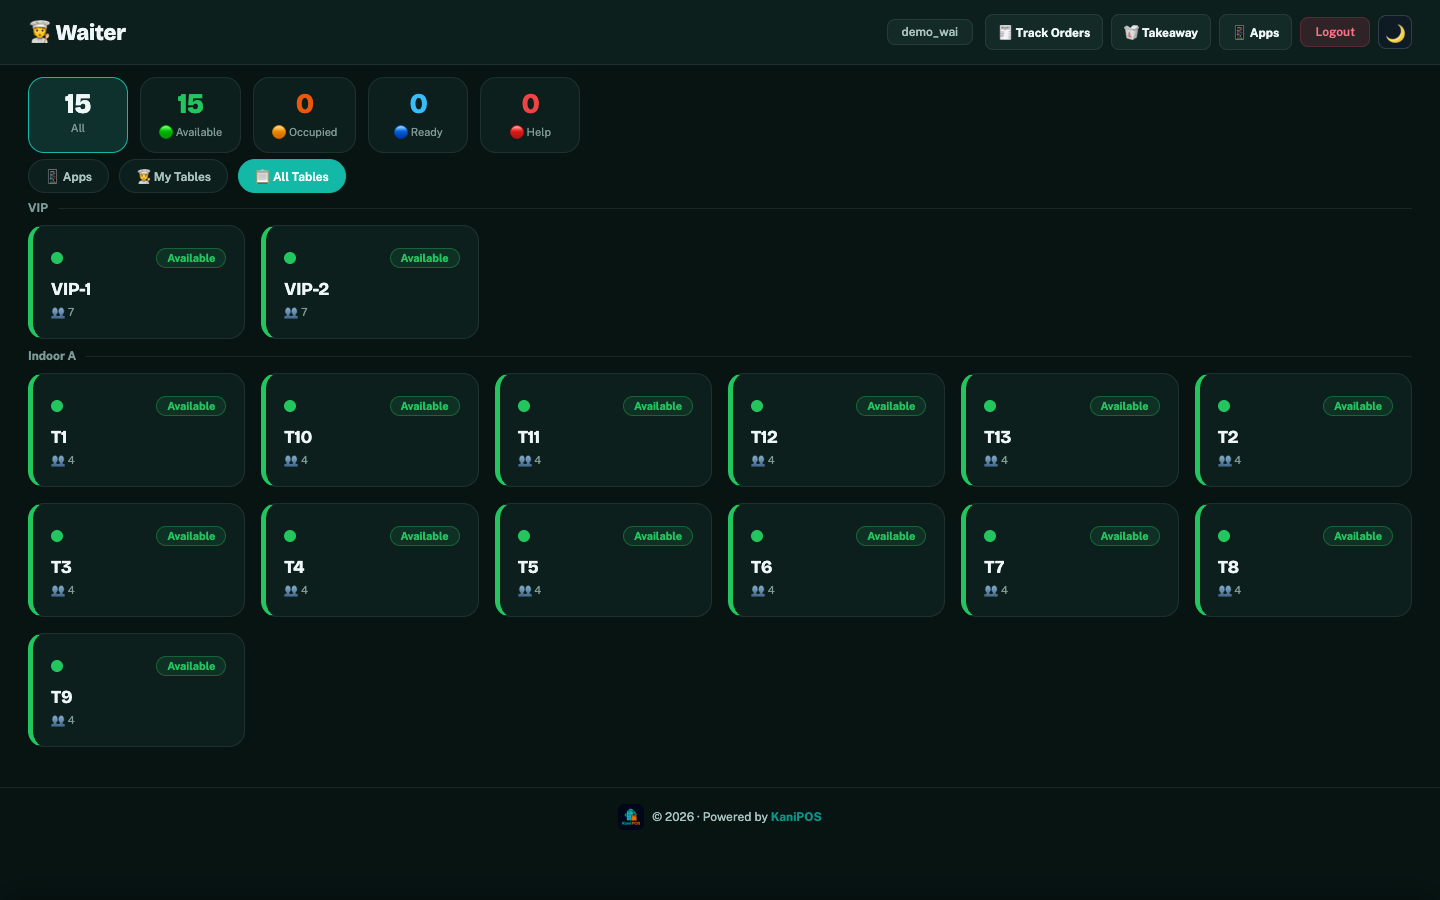Click the Indoor A section heading
This screenshot has width=1440, height=900.
point(52,356)
